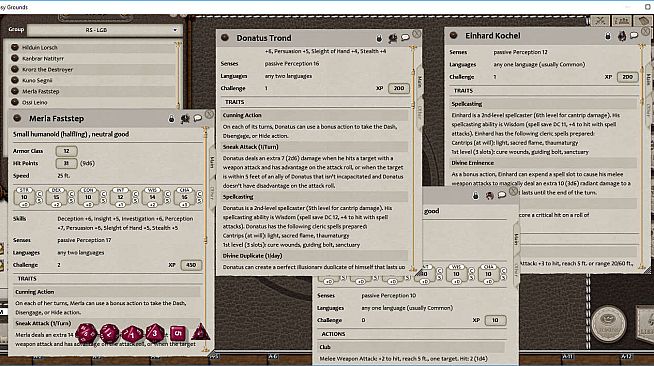Screen dimensions: 654x366
Task: Click Donatus Trond's XP field showing 200
Action: (x=399, y=88)
